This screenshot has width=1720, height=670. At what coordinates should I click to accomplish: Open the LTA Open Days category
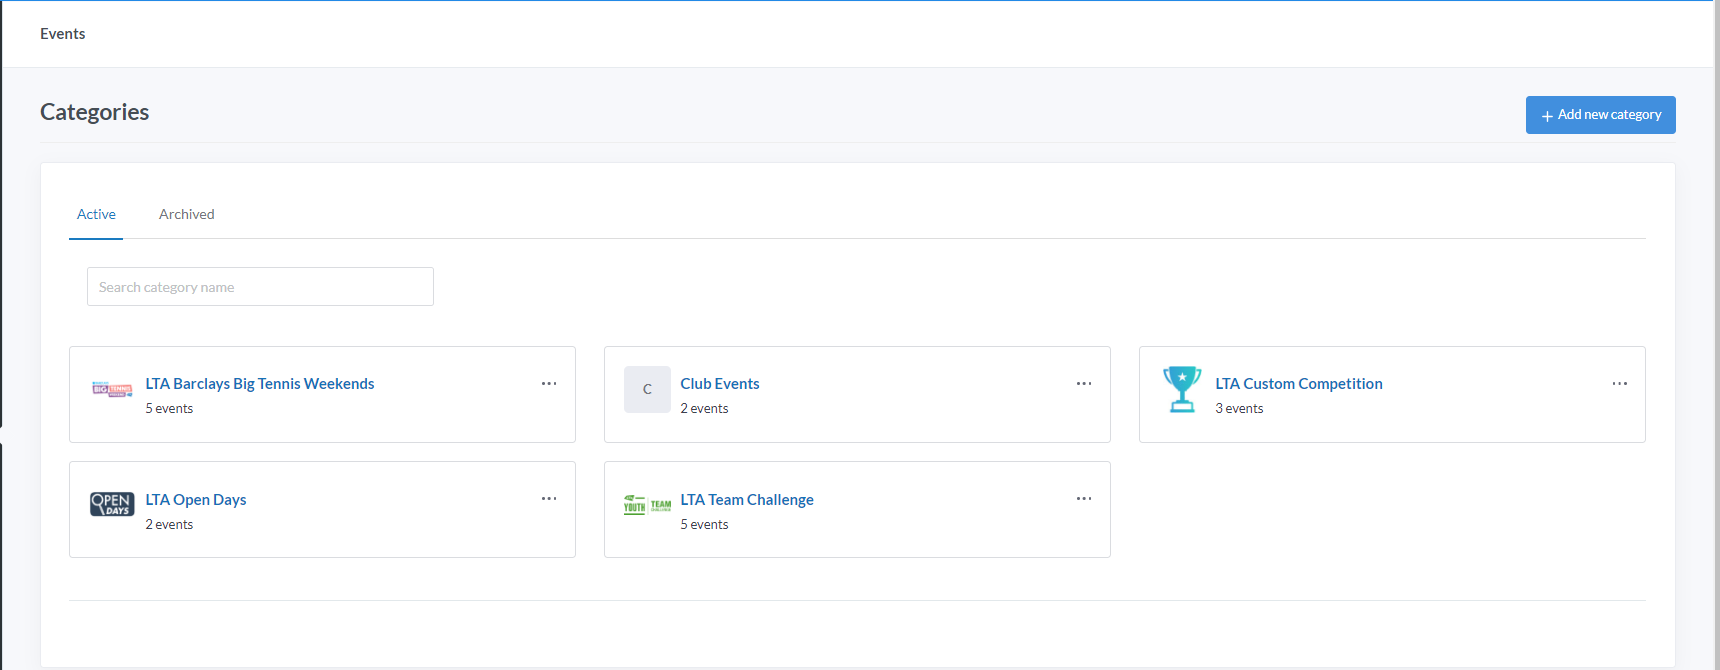pos(196,500)
